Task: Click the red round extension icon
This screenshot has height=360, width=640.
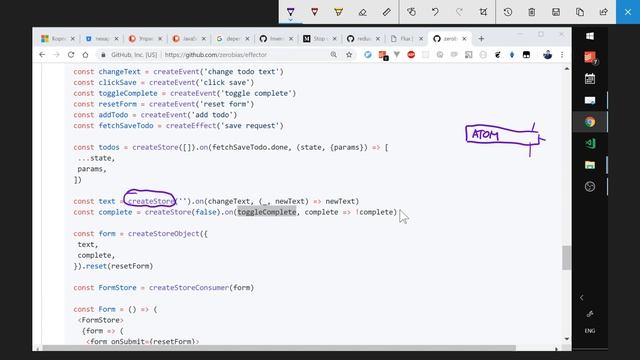Action: click(x=411, y=55)
